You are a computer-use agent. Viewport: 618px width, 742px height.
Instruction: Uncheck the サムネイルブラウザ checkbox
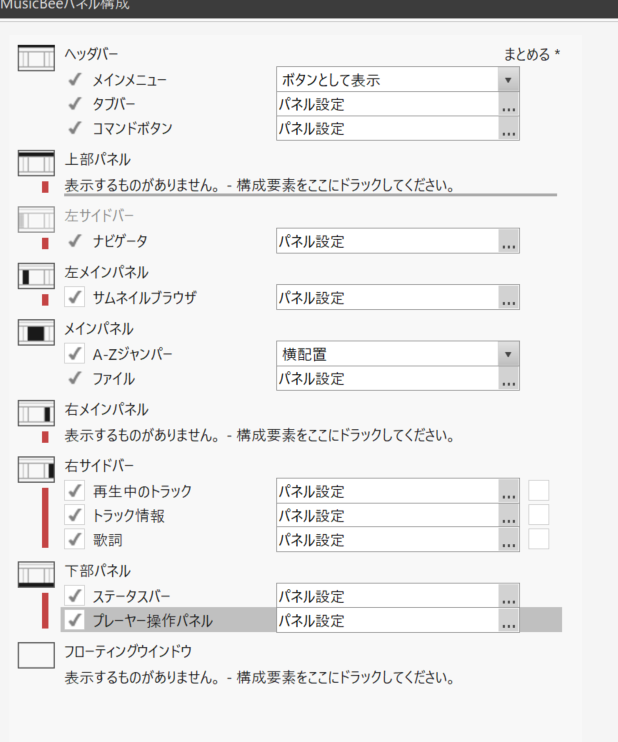coord(74,297)
